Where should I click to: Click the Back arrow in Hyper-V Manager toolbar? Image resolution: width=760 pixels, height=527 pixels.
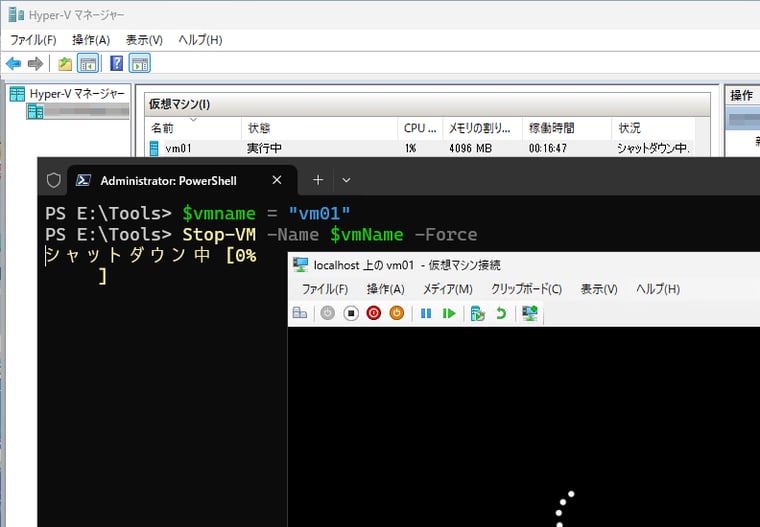[14, 64]
